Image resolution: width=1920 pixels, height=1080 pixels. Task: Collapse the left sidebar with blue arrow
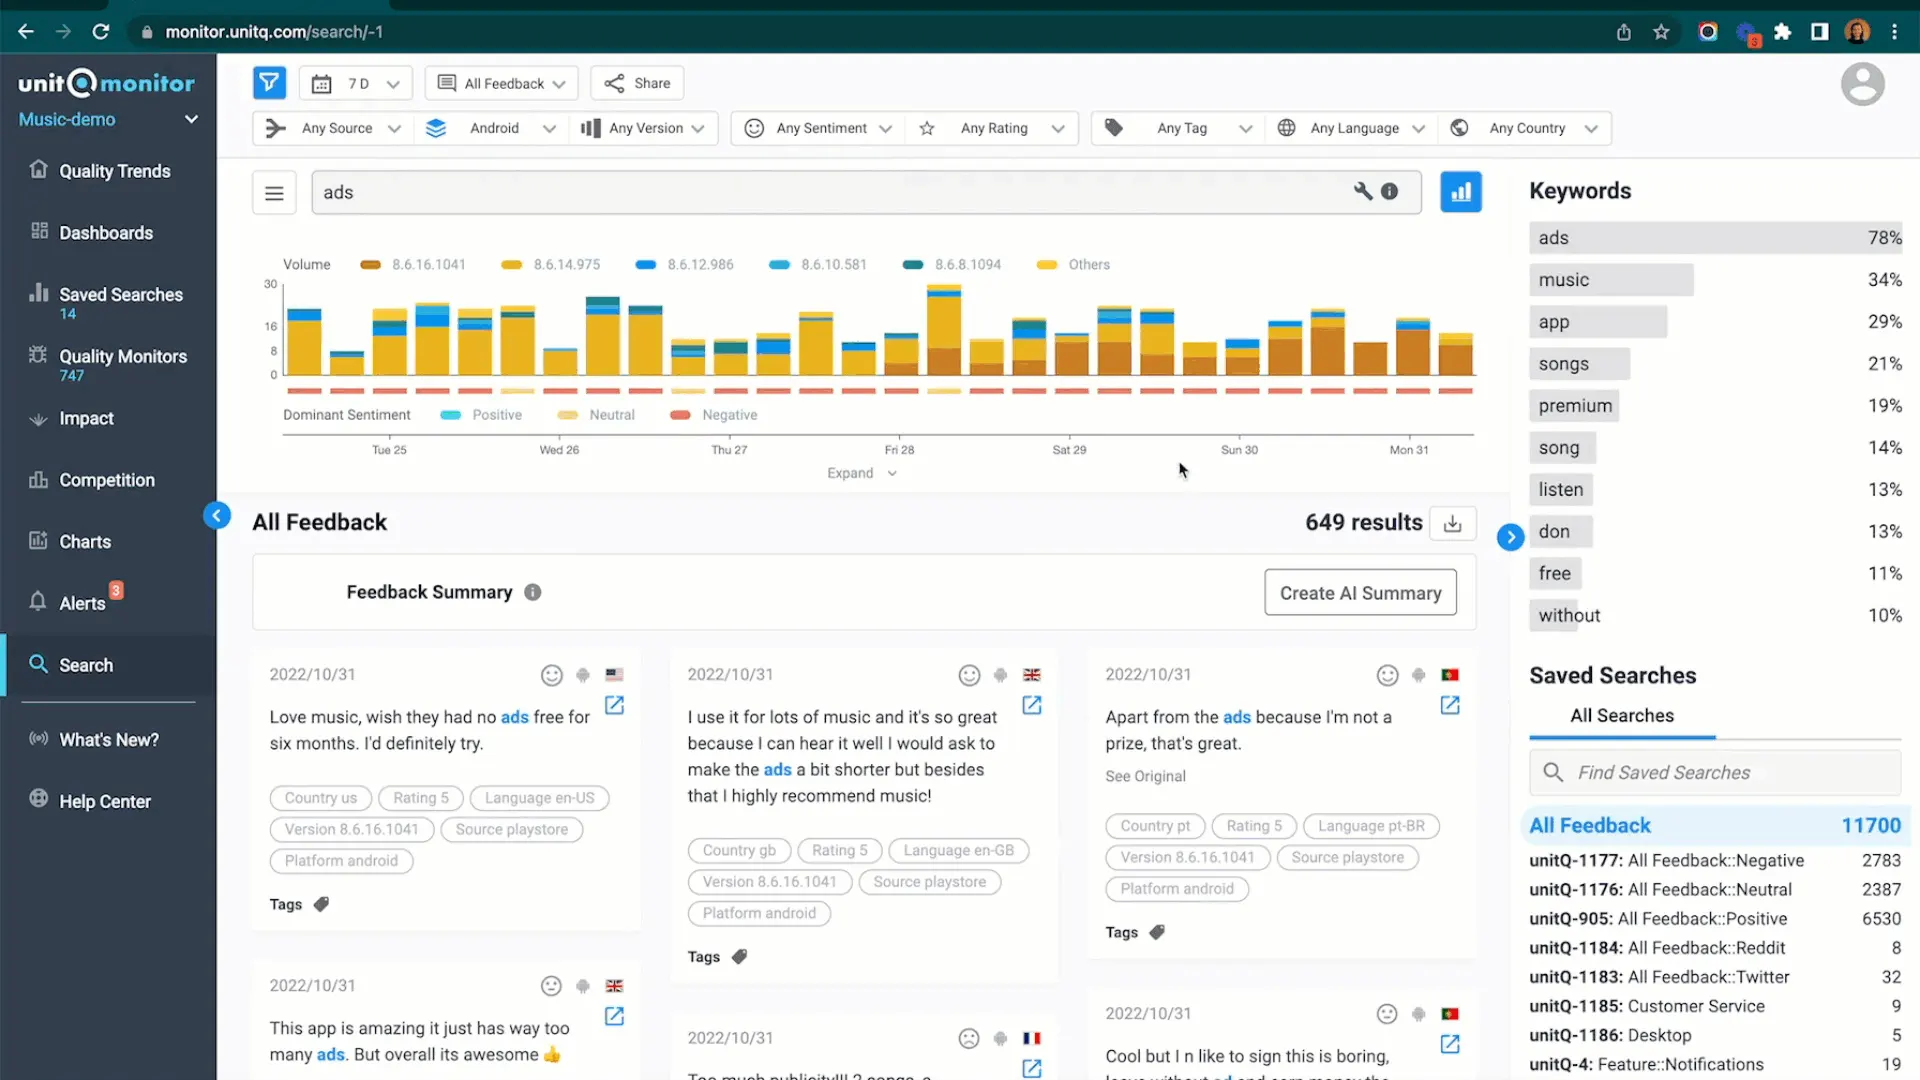[216, 516]
